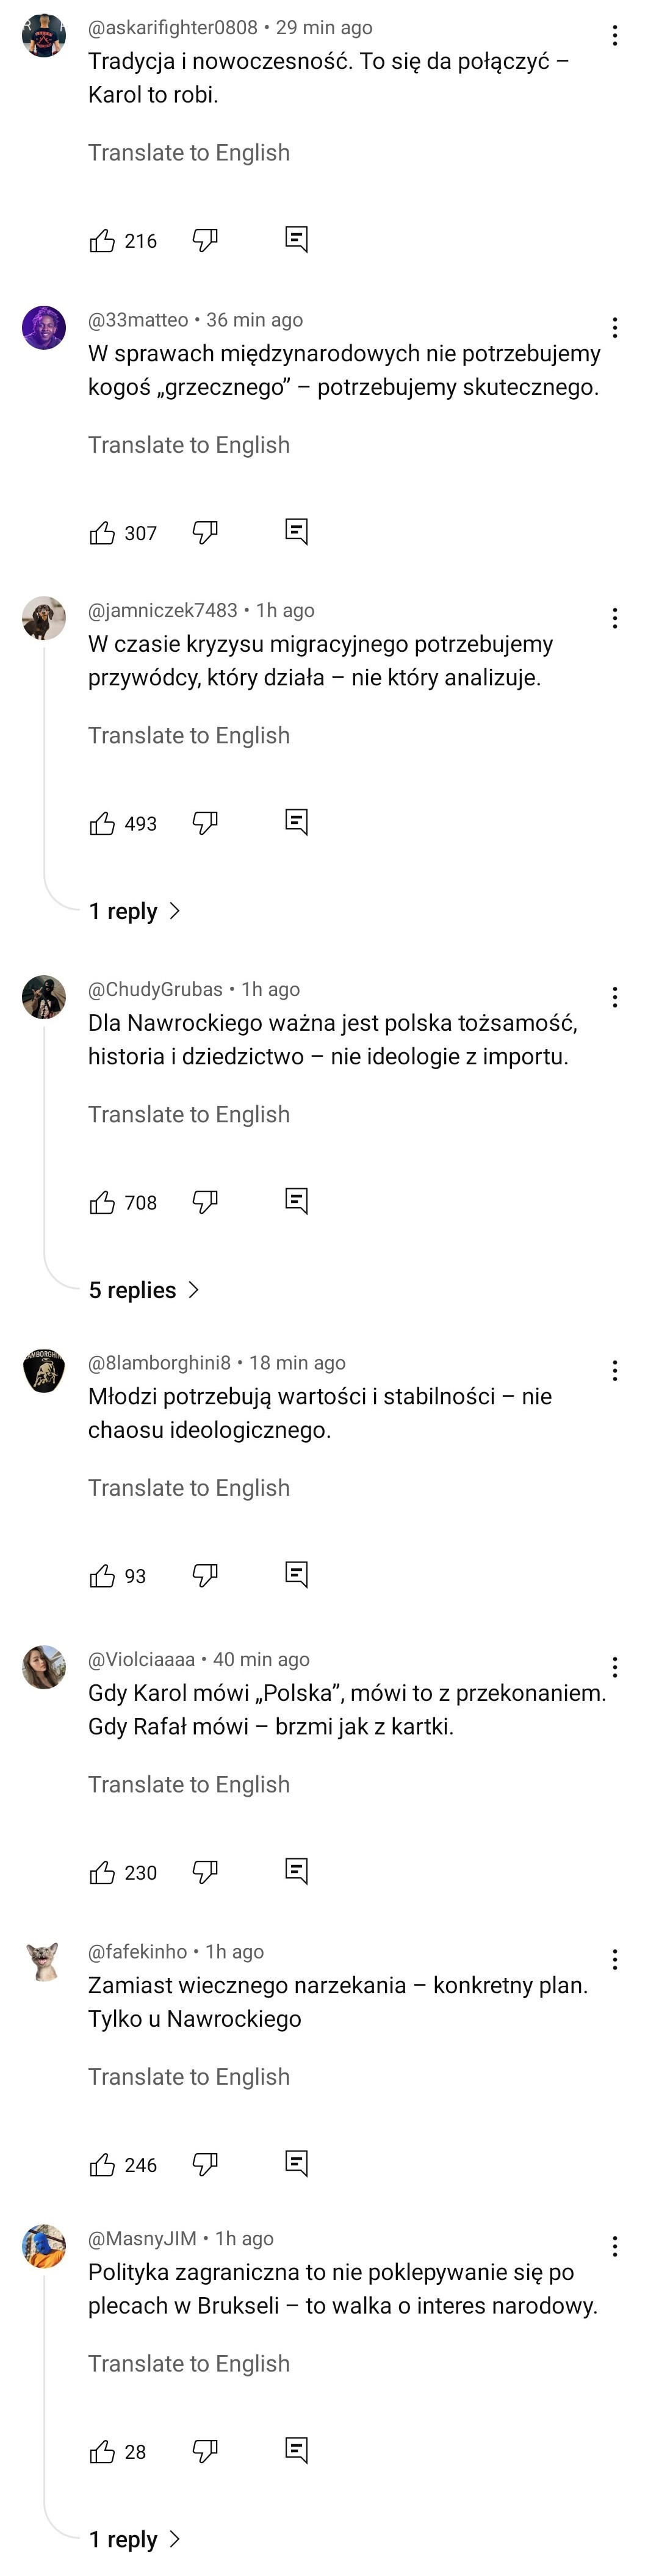Open the three-dot menu on @fafekinho's comment
Viewport: 659px width, 2576px height.
614,1959
